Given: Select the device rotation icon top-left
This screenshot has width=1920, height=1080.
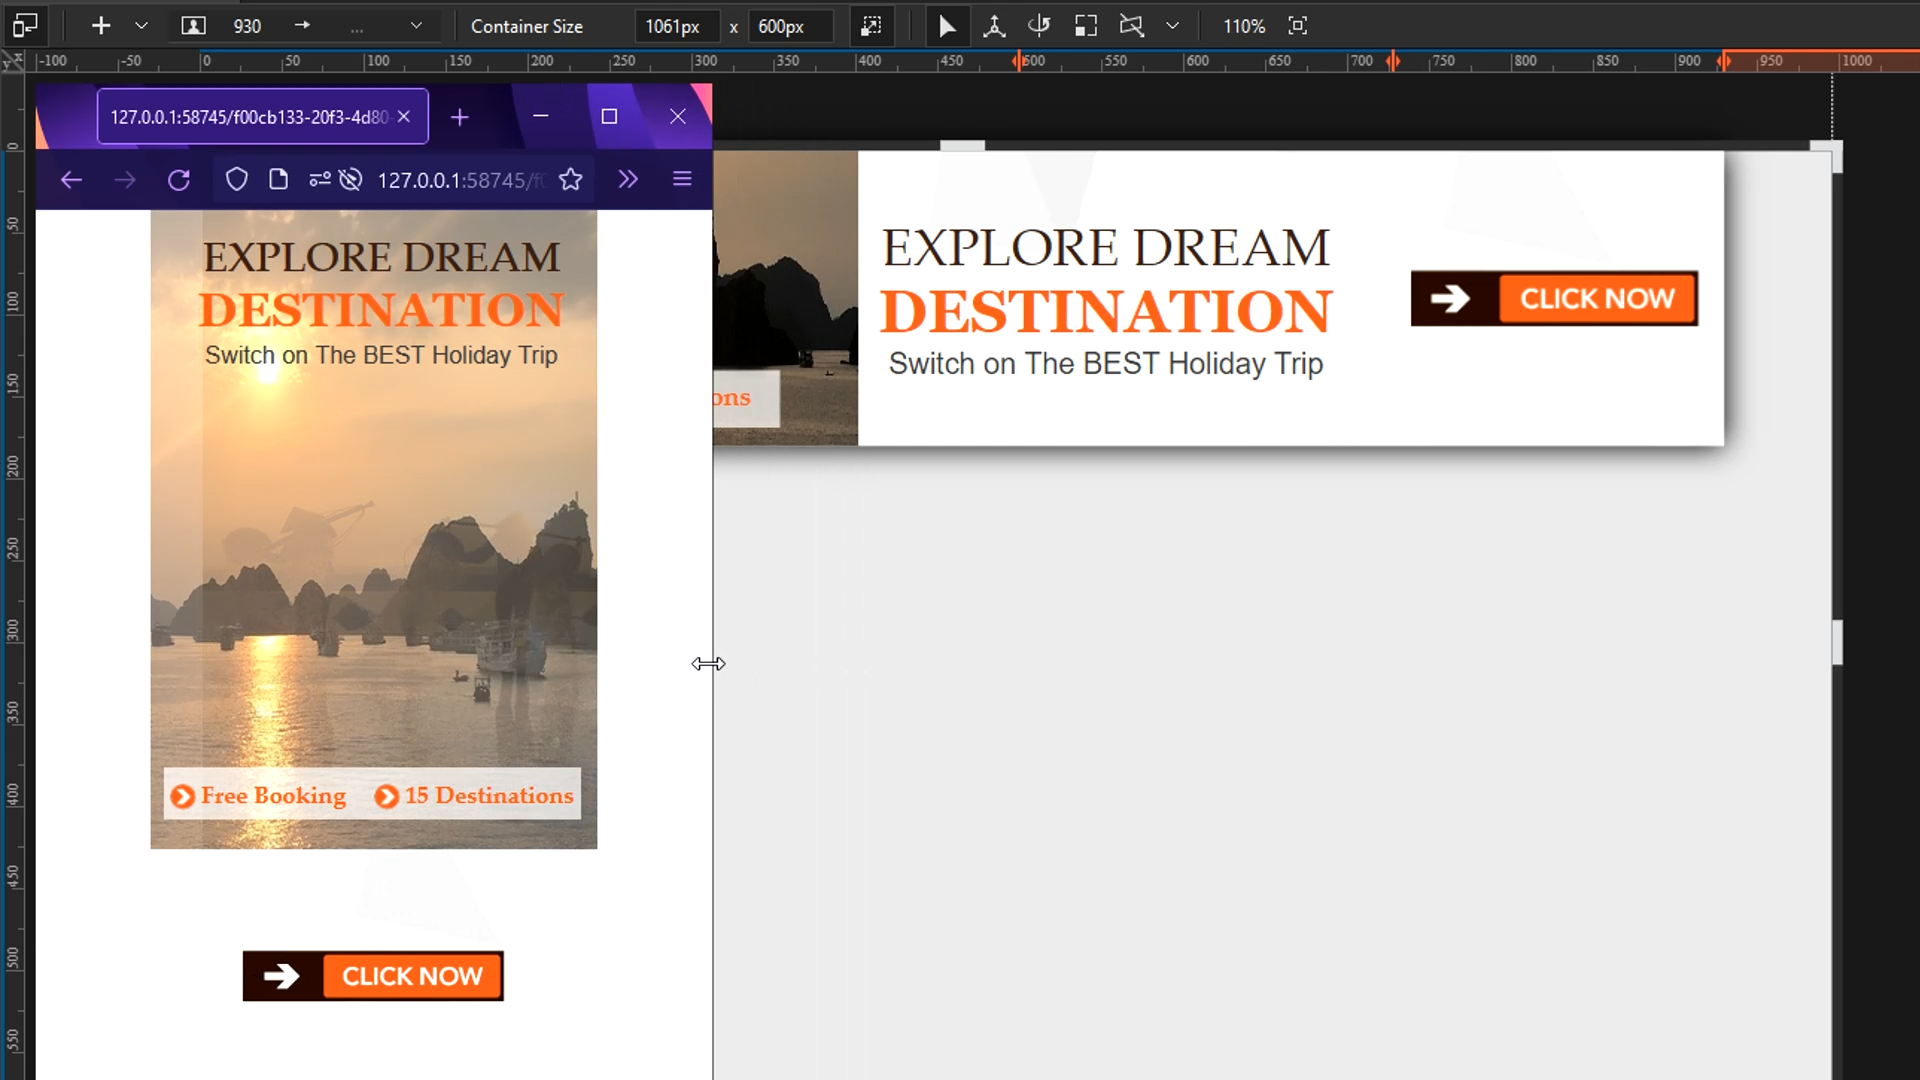Looking at the screenshot, I should tap(25, 25).
